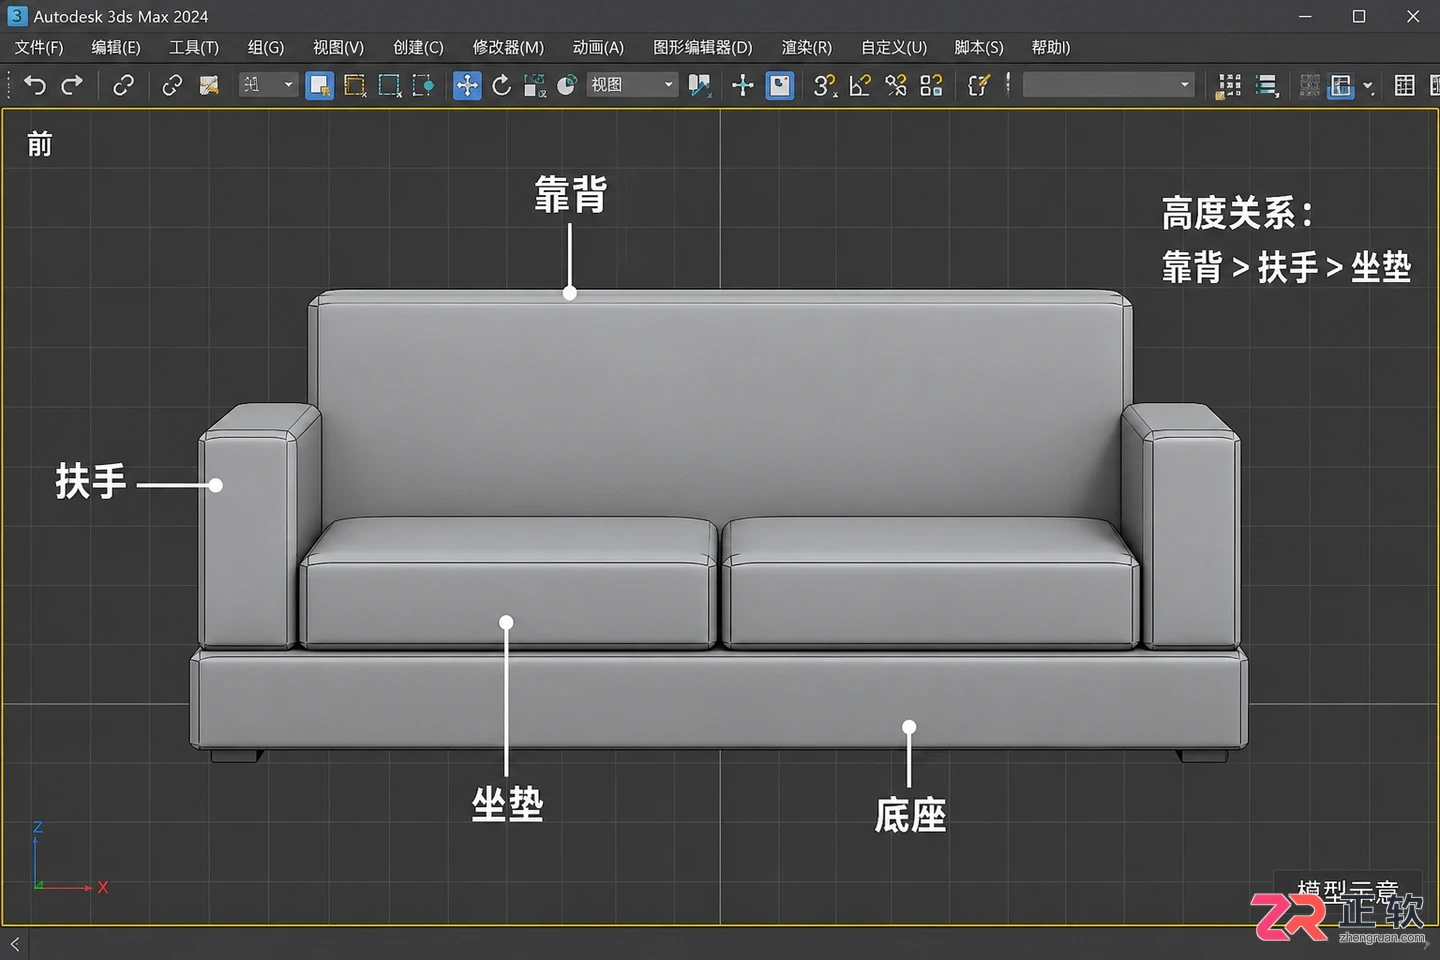
Task: Click the 前 viewport label
Action: click(x=40, y=145)
